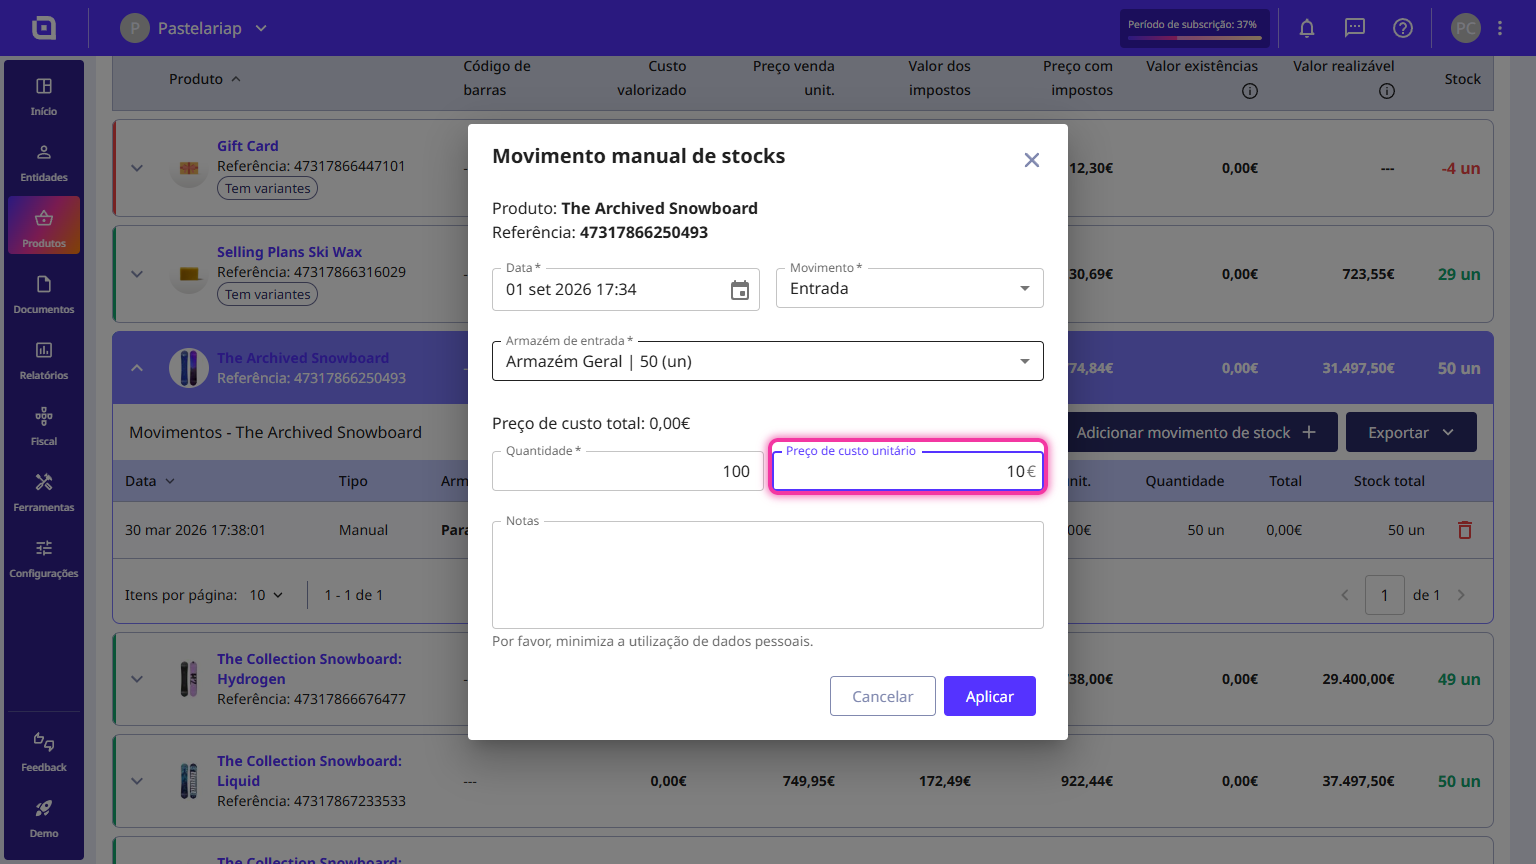Expand Collection Snowboard: Hydrogen row
This screenshot has width=1536, height=864.
pos(137,679)
